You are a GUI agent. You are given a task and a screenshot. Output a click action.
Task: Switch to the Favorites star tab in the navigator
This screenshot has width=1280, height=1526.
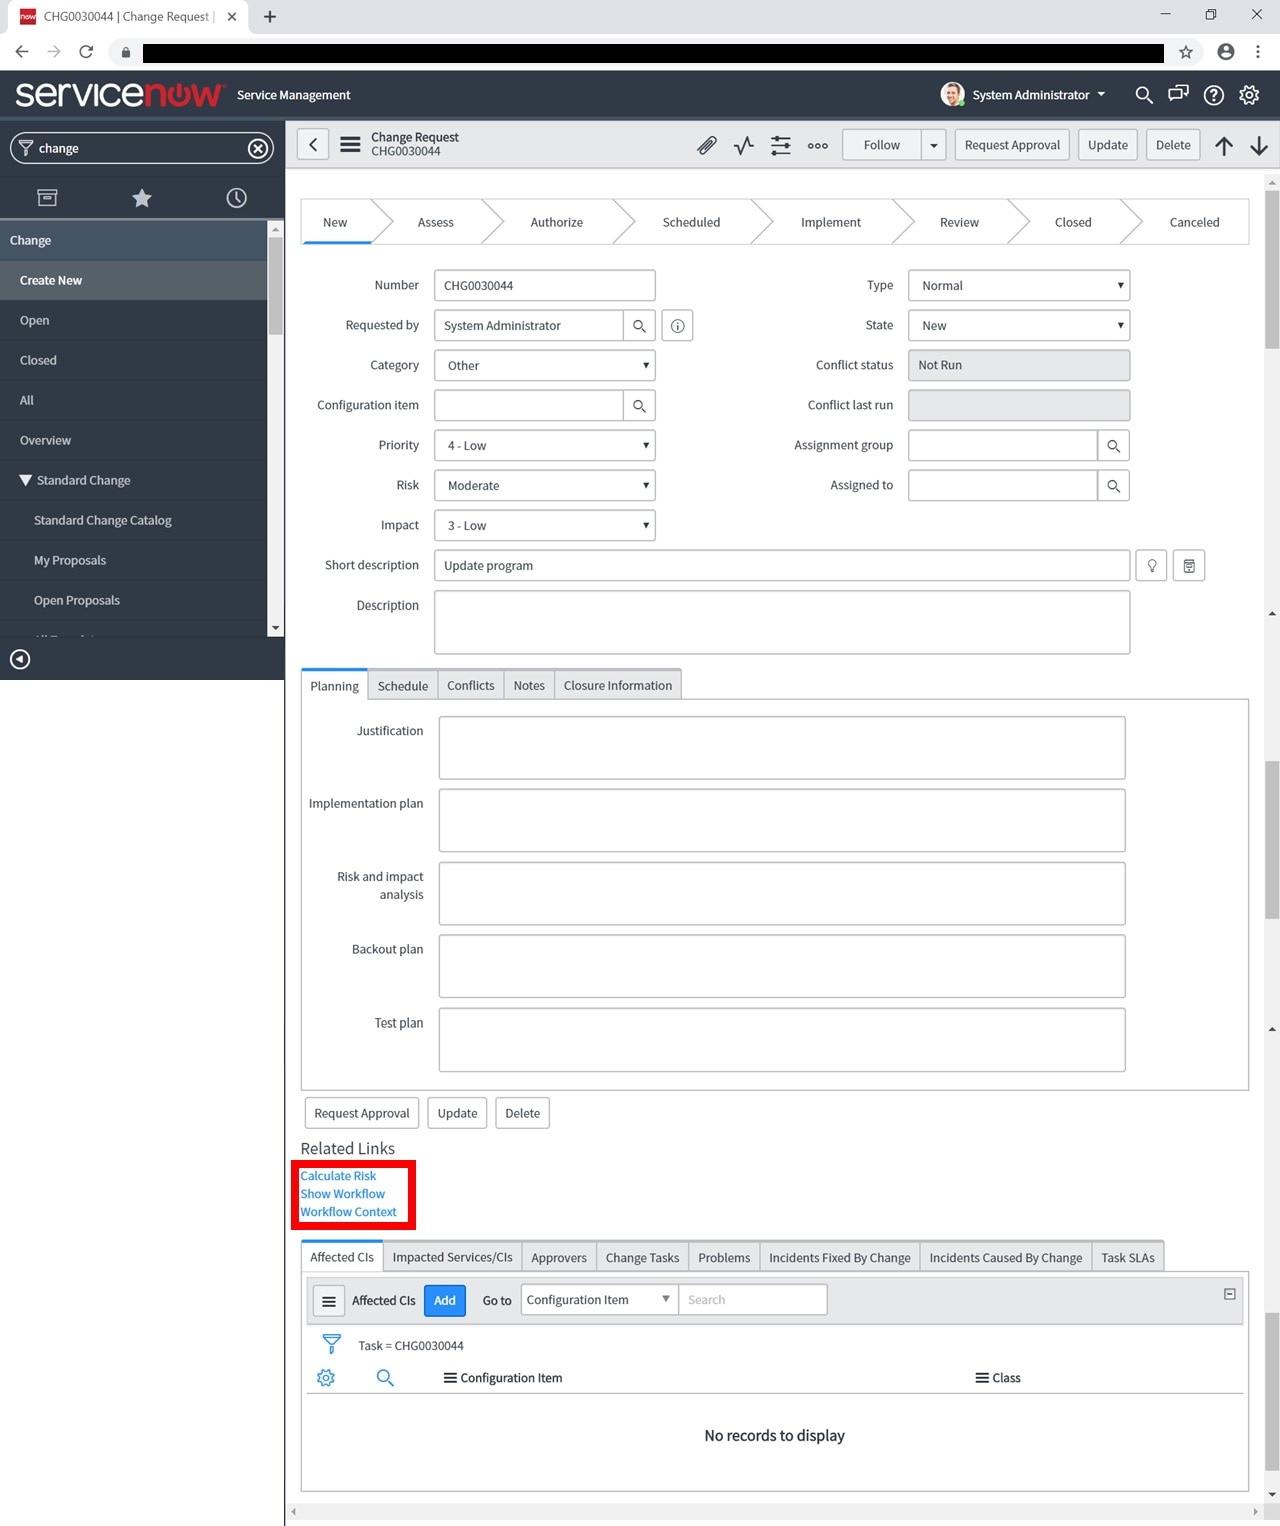pyautogui.click(x=142, y=197)
